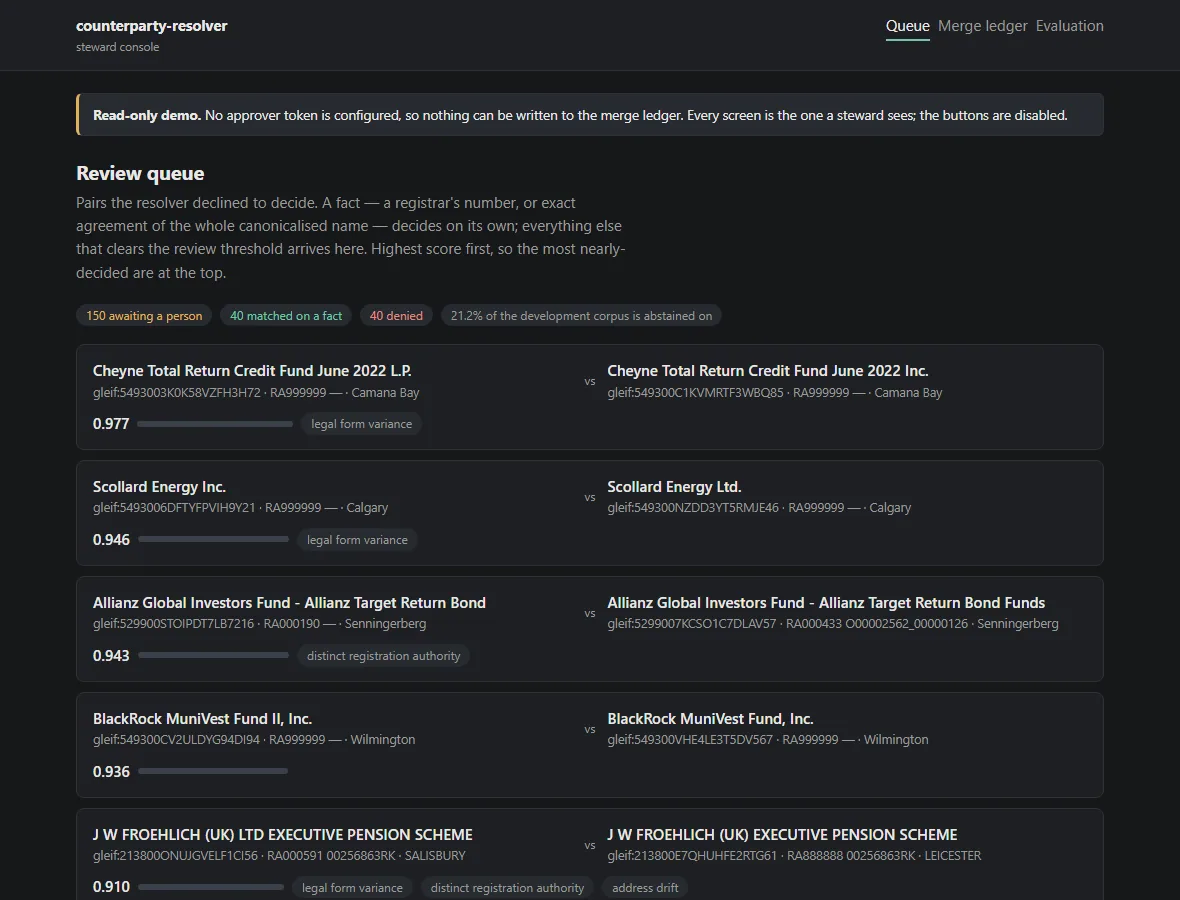Open J W FROEHLICH (UK) LTD EXECUTIVE PENSION SCHEME
1180x900 pixels.
(x=282, y=835)
